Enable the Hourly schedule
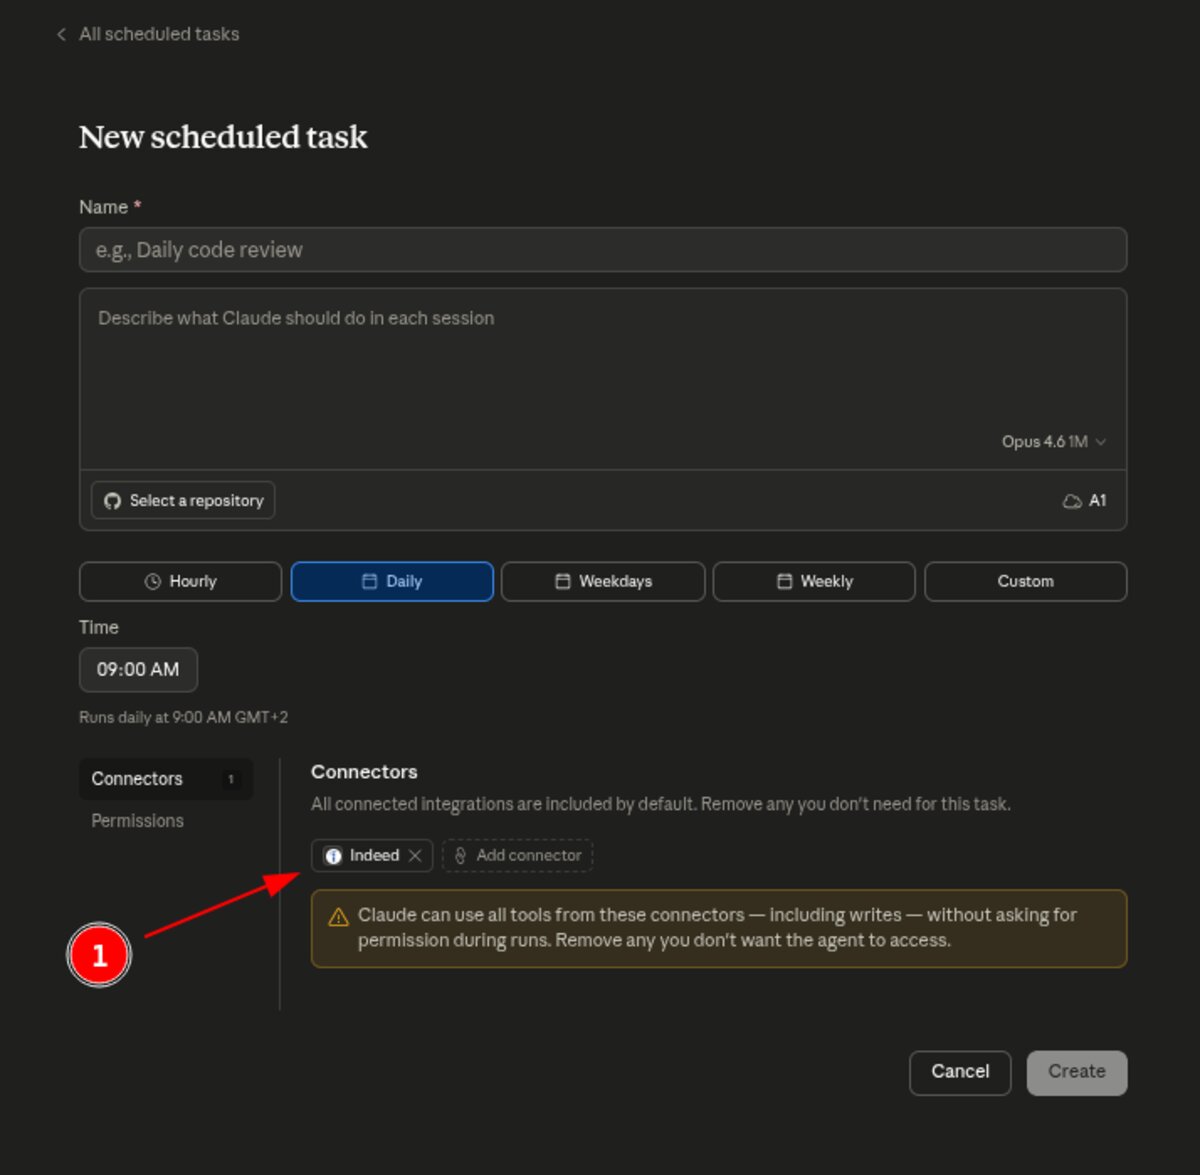 pyautogui.click(x=180, y=581)
